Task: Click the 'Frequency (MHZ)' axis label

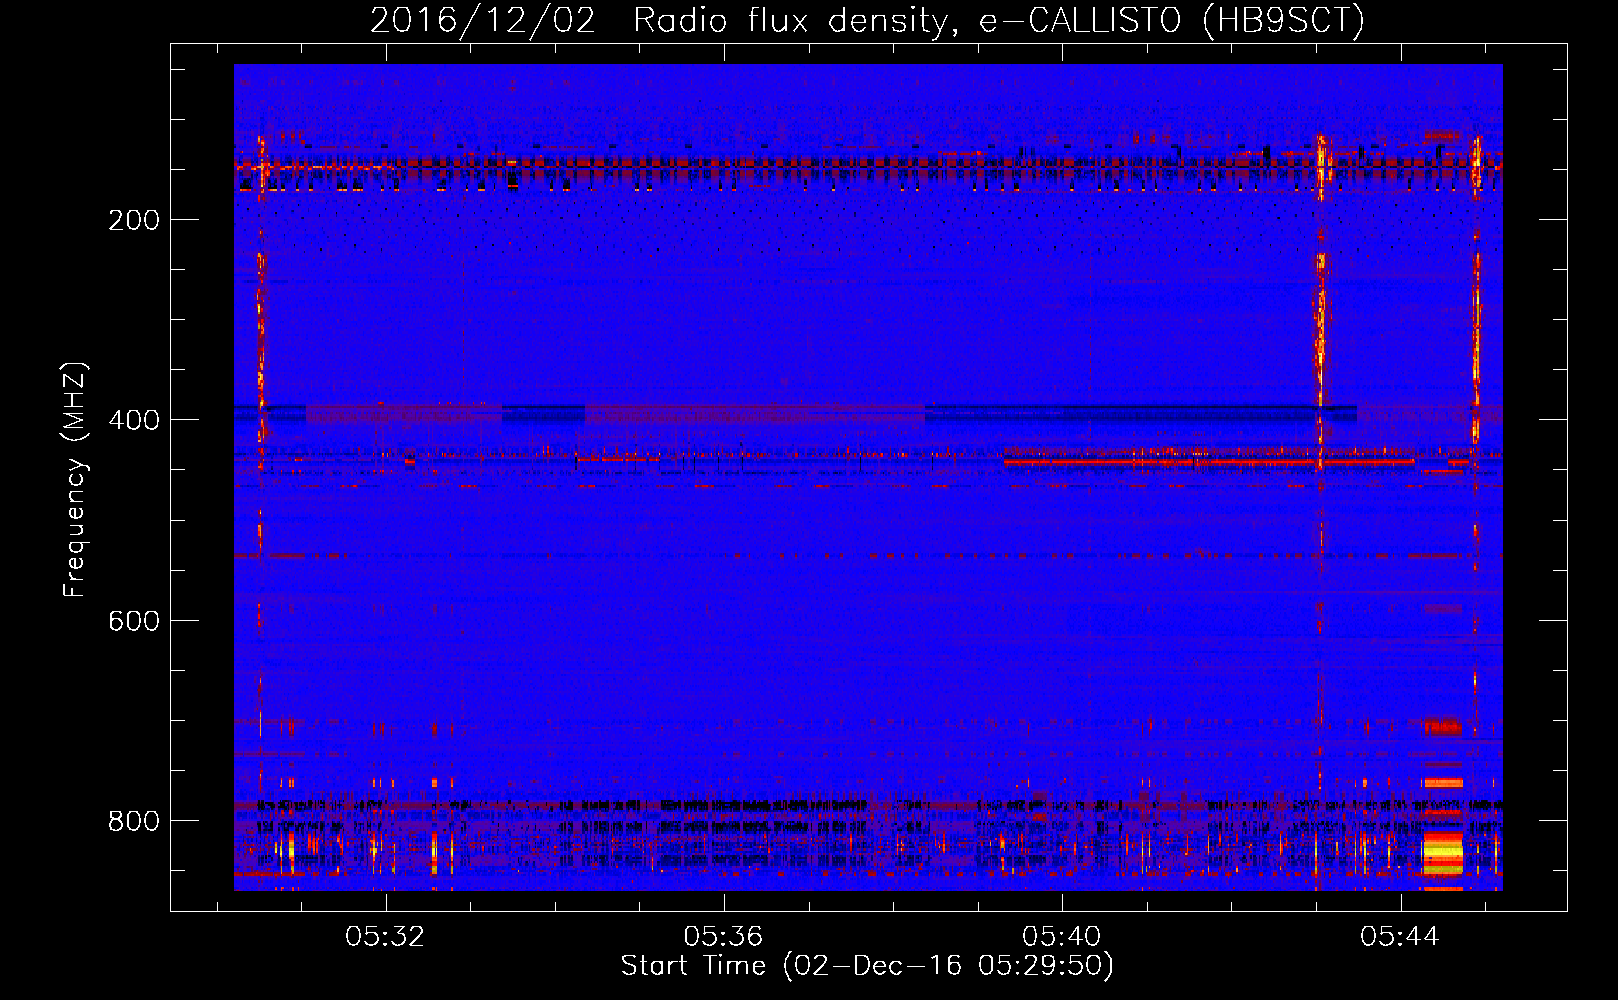Action: coord(75,479)
